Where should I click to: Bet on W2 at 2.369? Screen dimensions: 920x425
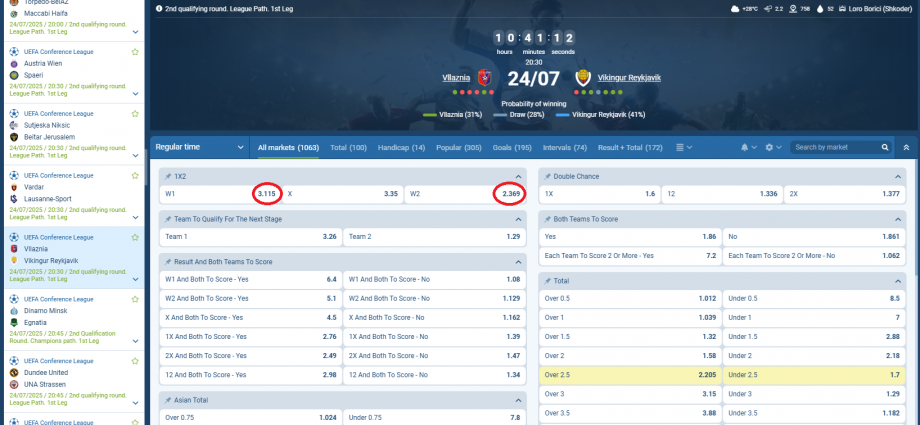pyautogui.click(x=465, y=194)
